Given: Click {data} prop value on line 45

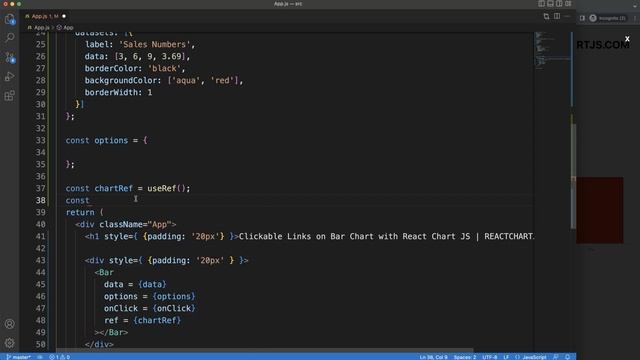Looking at the screenshot, I should [x=152, y=284].
